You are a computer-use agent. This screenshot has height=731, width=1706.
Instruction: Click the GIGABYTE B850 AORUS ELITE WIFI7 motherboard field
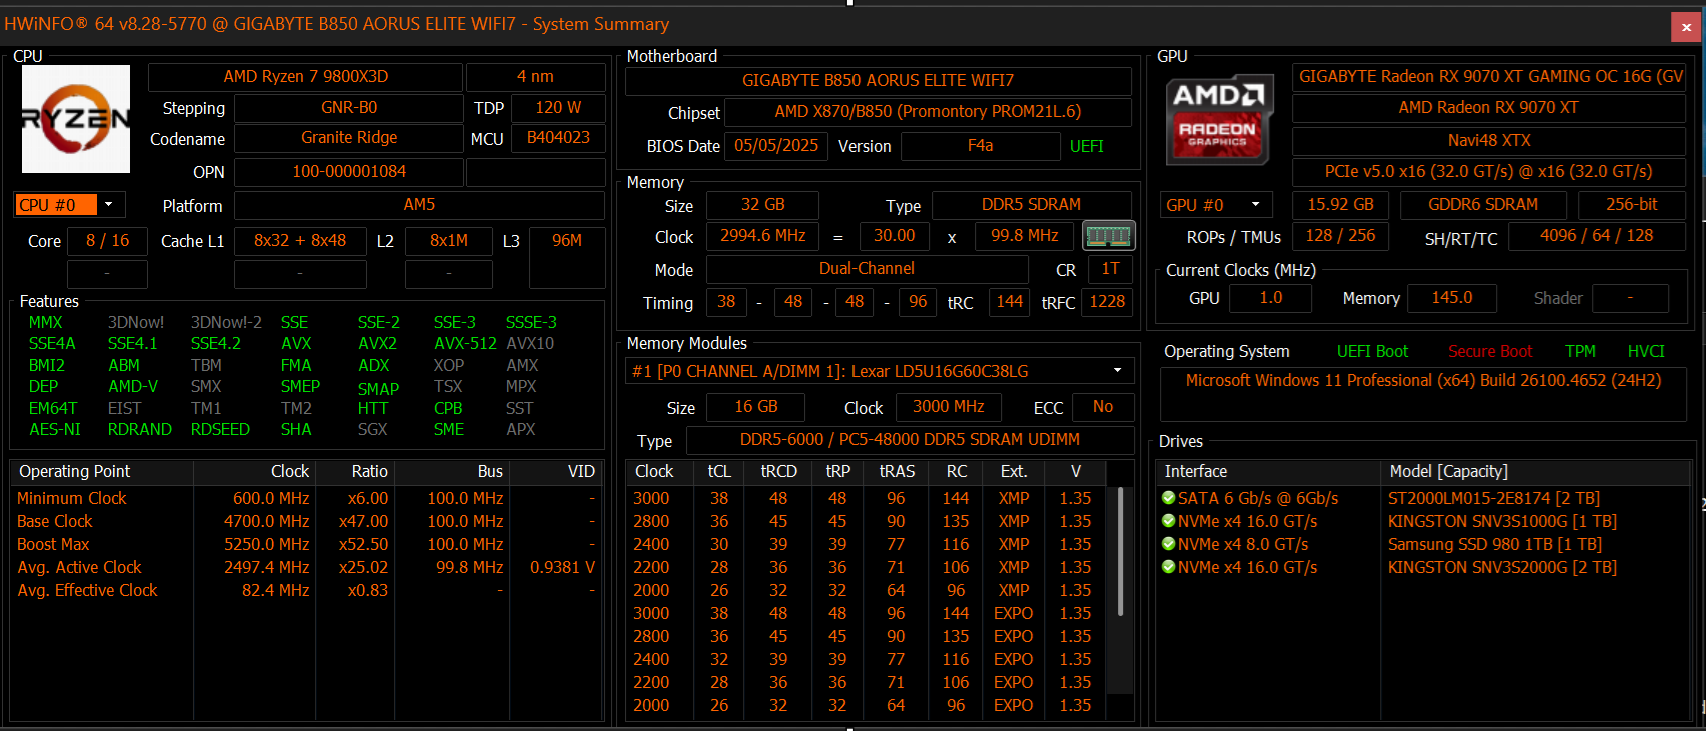click(878, 81)
